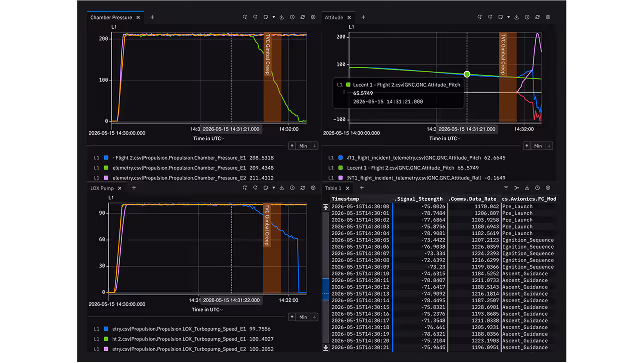Toggle pink Attitude_Roll legend swatch
Image resolution: width=644 pixels, height=363 pixels.
(340, 178)
